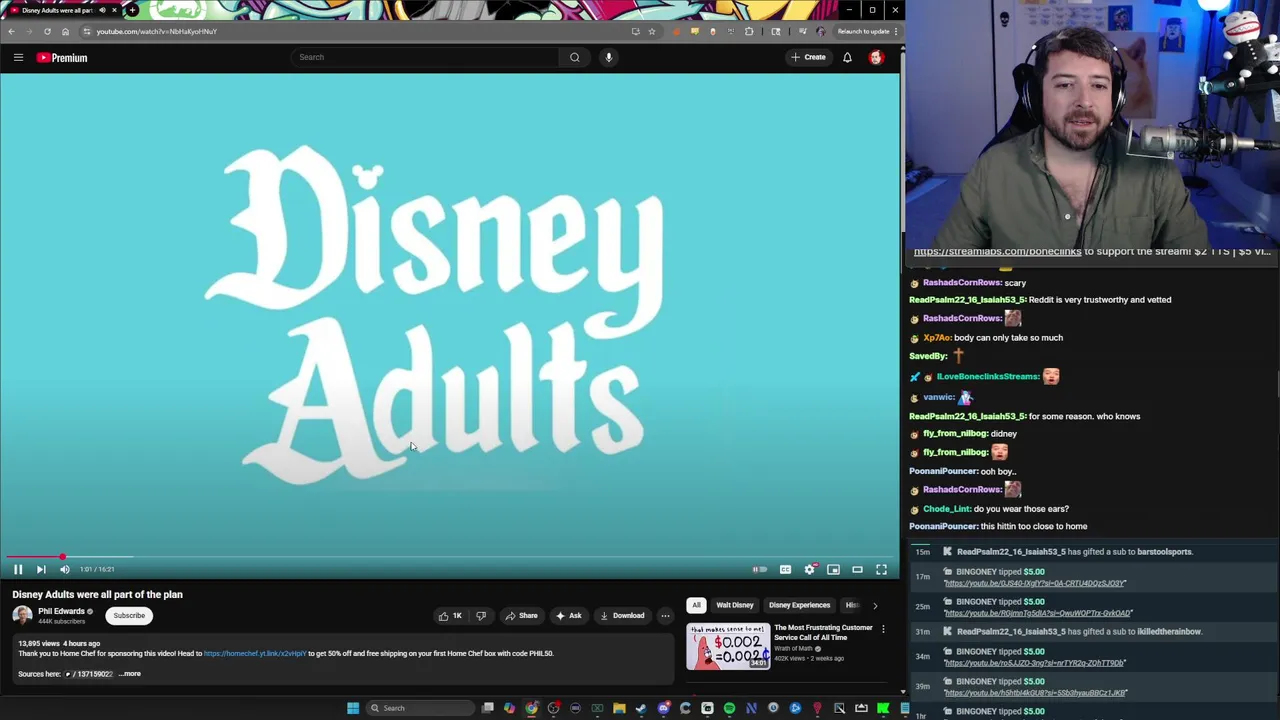This screenshot has width=1280, height=720.
Task: Toggle autoplay switch in player
Action: point(760,569)
